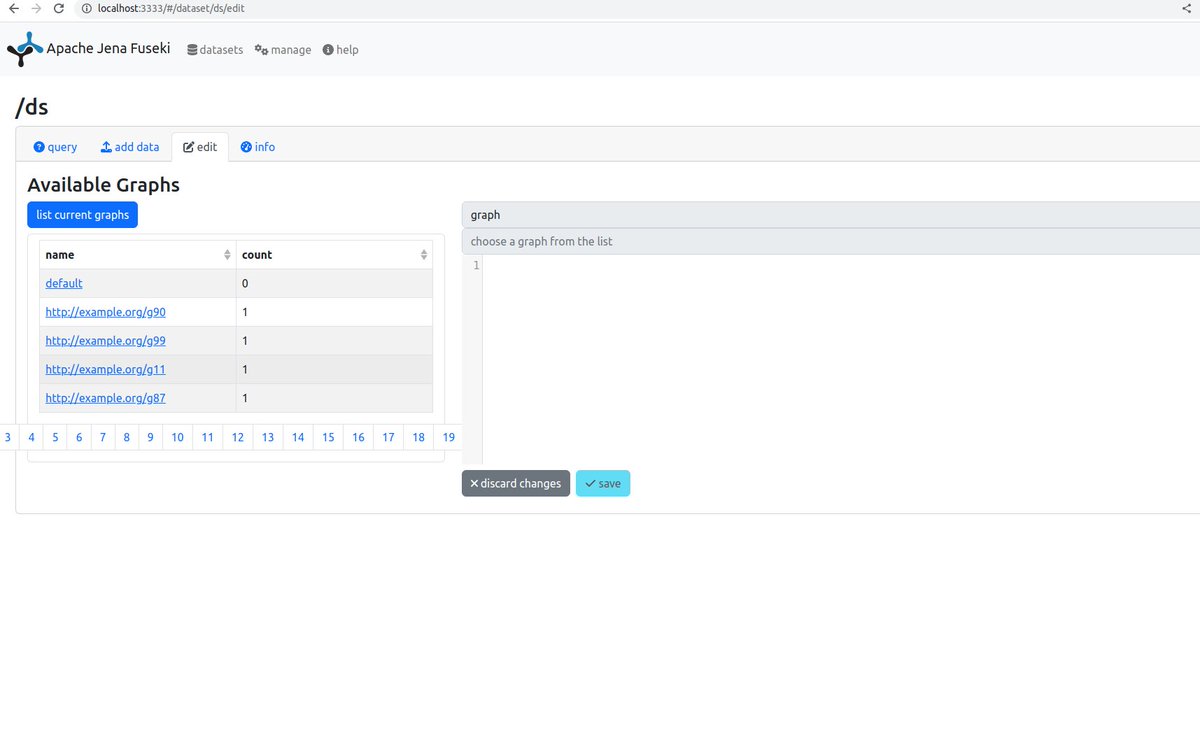Open the datasets menu item
Viewport: 1200px width, 747px height.
click(215, 49)
